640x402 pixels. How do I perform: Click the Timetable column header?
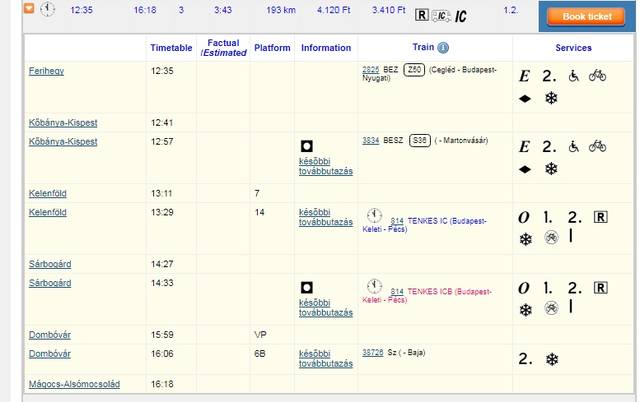click(x=170, y=48)
